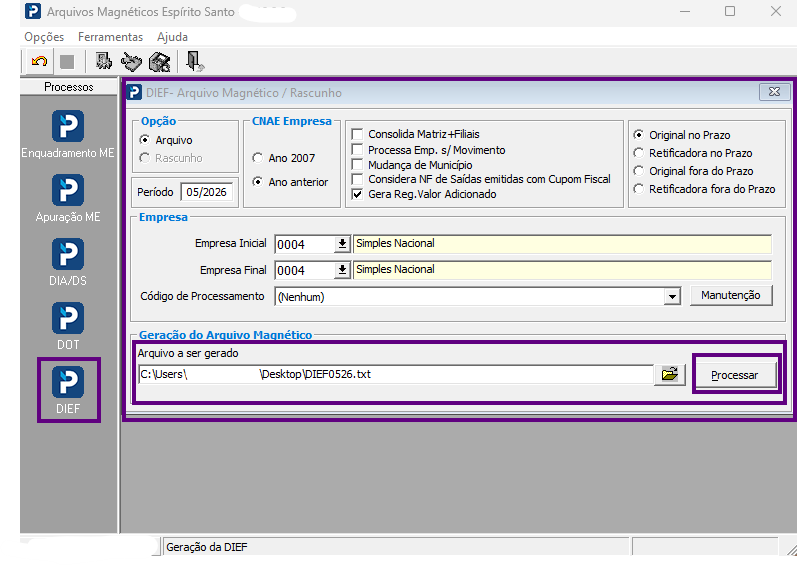The image size is (798, 565).
Task: Open Empresa Inicial lookup arrow
Action: (343, 244)
